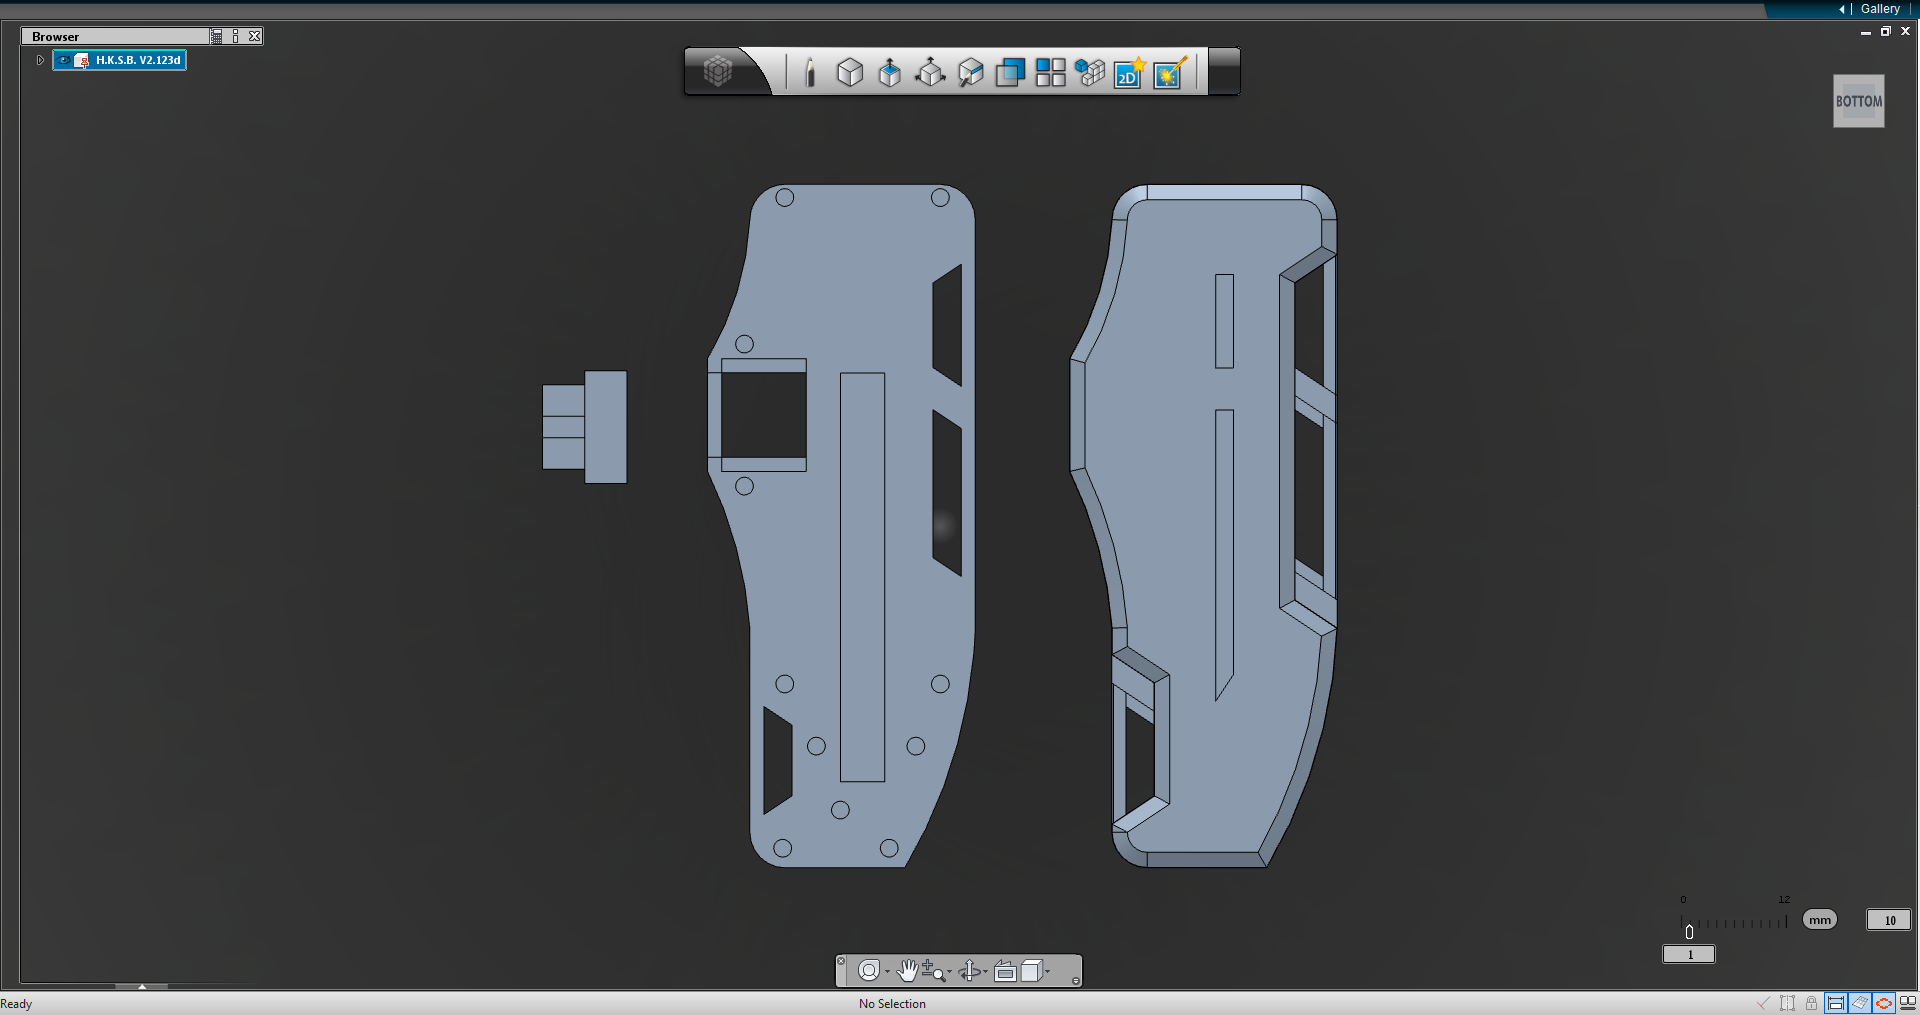Screen dimensions: 1920x1015
Task: Select the Pan hand tool
Action: click(x=907, y=971)
